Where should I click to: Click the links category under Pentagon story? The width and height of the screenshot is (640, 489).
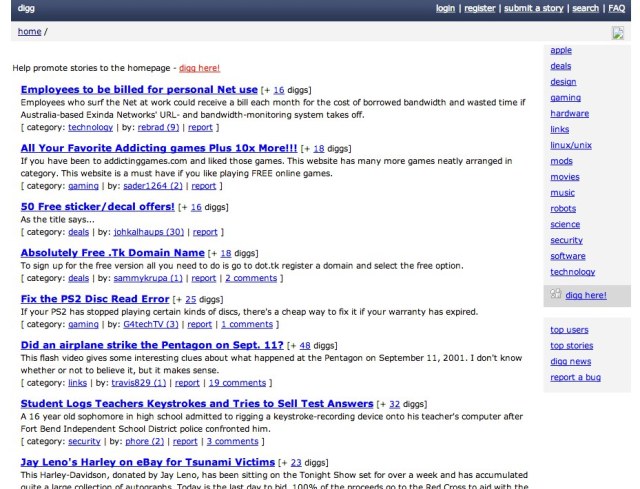tap(78, 383)
